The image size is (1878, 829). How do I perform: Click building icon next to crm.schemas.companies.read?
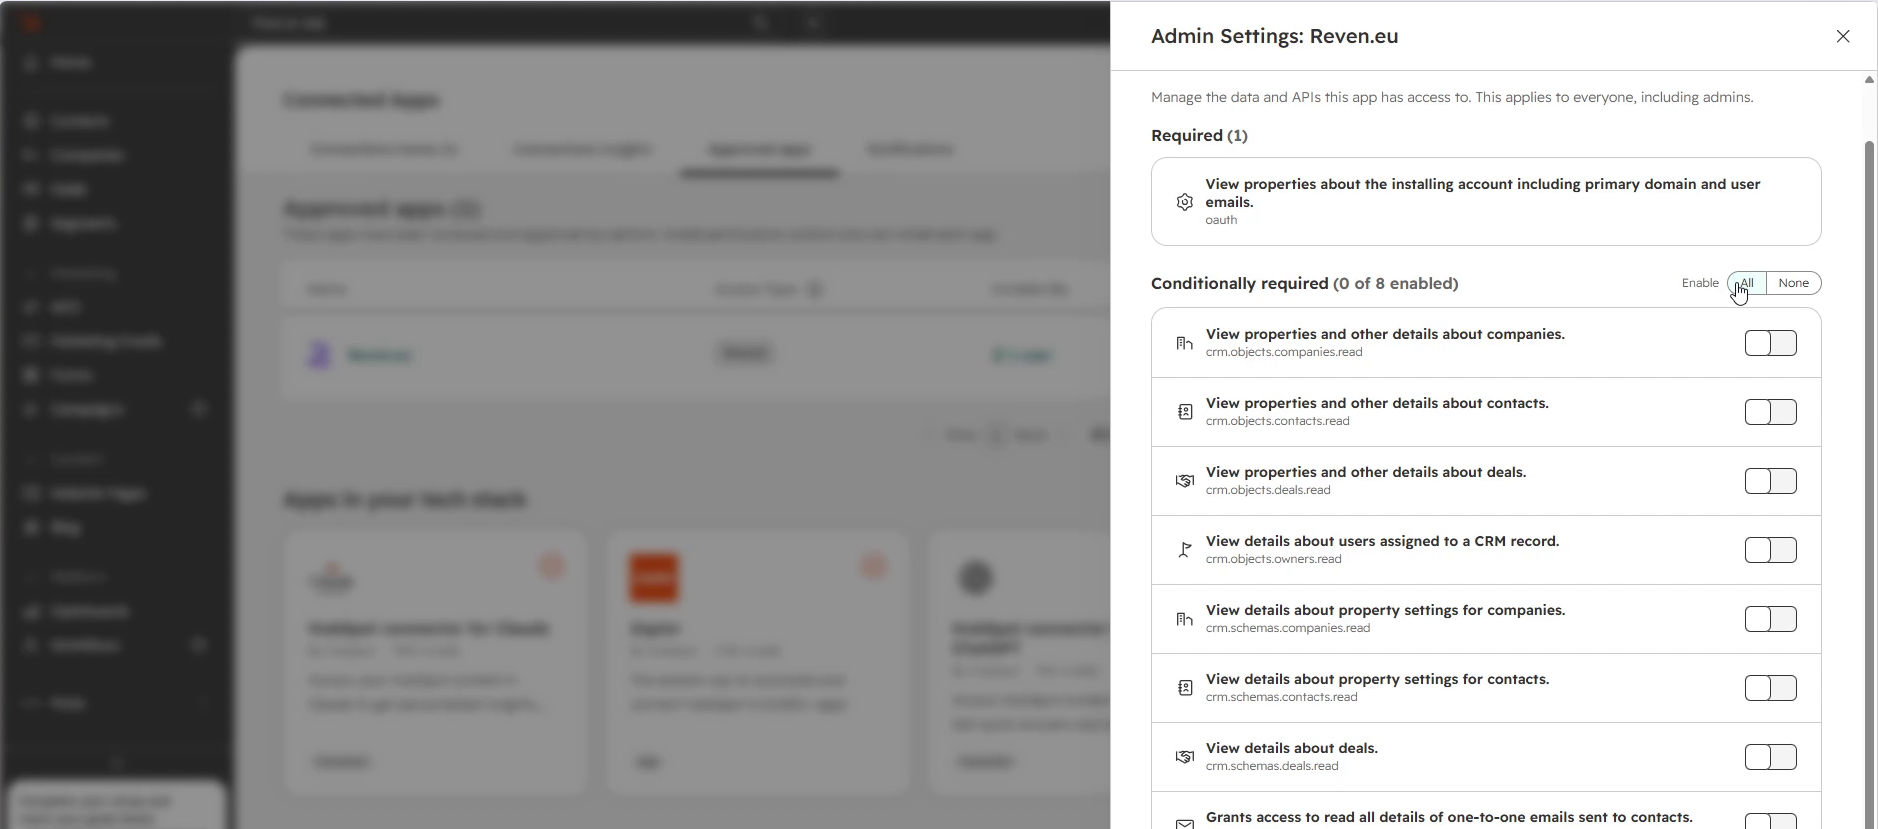[x=1185, y=619]
